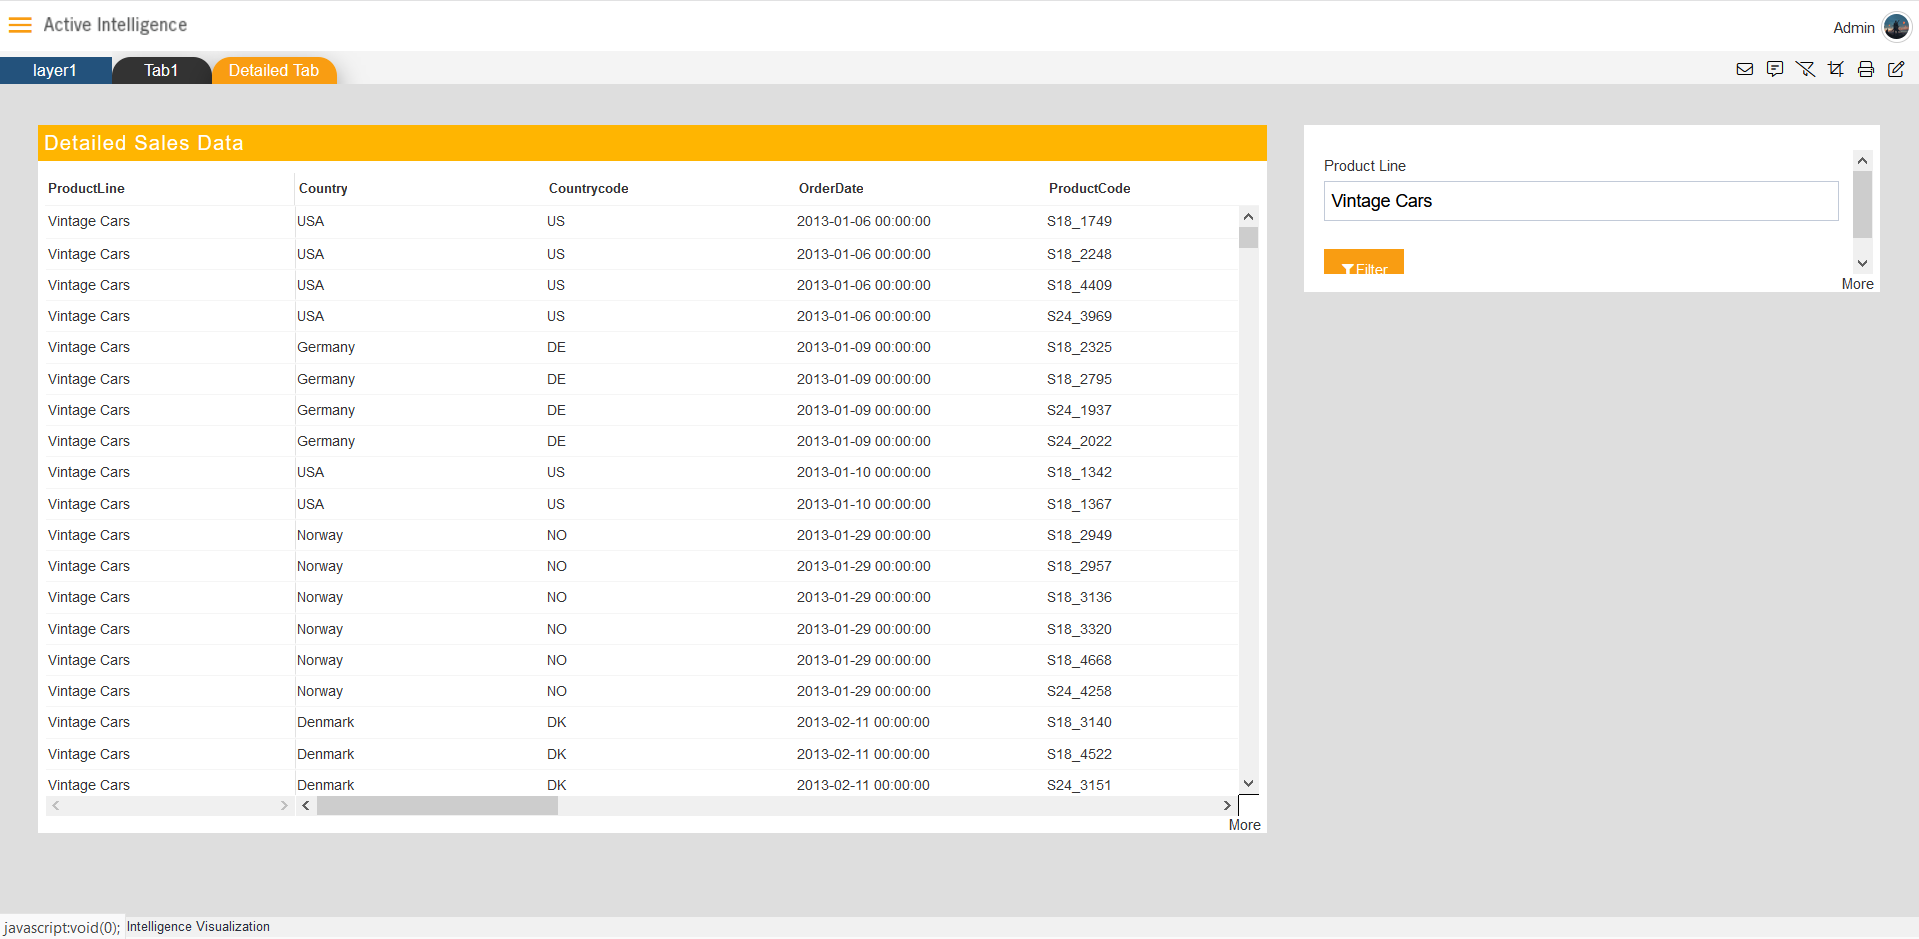Click right arrow of column scrollbar
The width and height of the screenshot is (1919, 939).
point(1227,806)
